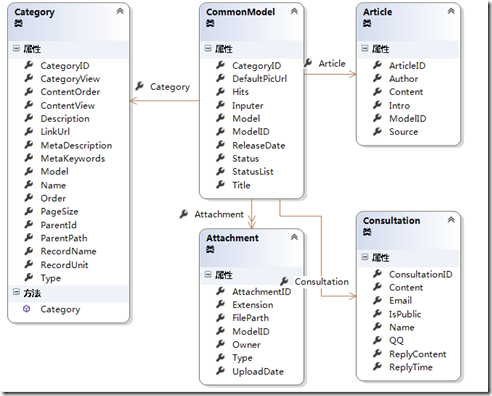The image size is (492, 396).
Task: Click wrench icon beside MetaKeywords property
Action: [29, 158]
